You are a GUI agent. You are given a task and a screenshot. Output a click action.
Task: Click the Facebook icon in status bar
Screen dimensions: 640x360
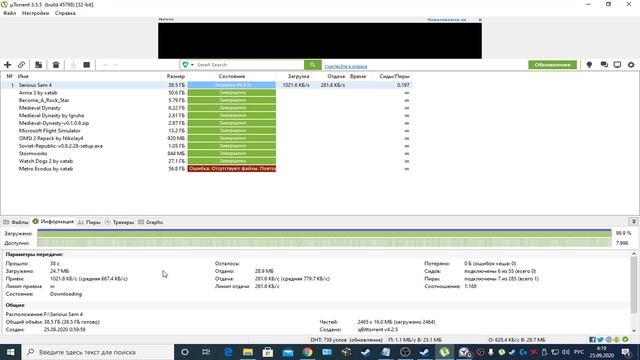[592, 340]
